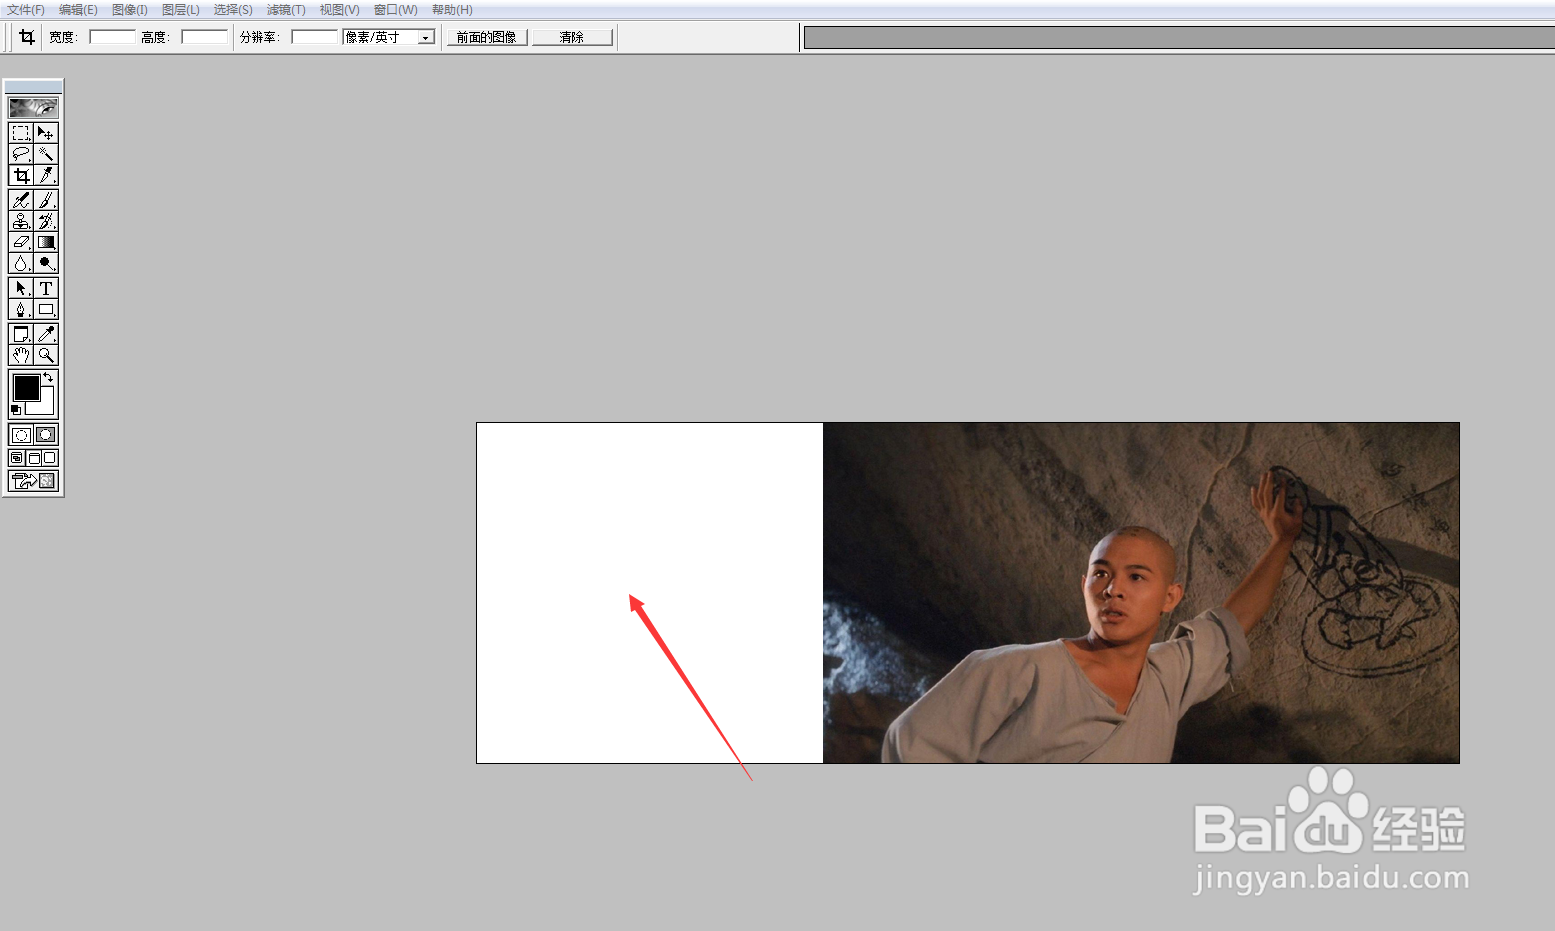Switch to Full Screen with menu bar

(x=33, y=458)
